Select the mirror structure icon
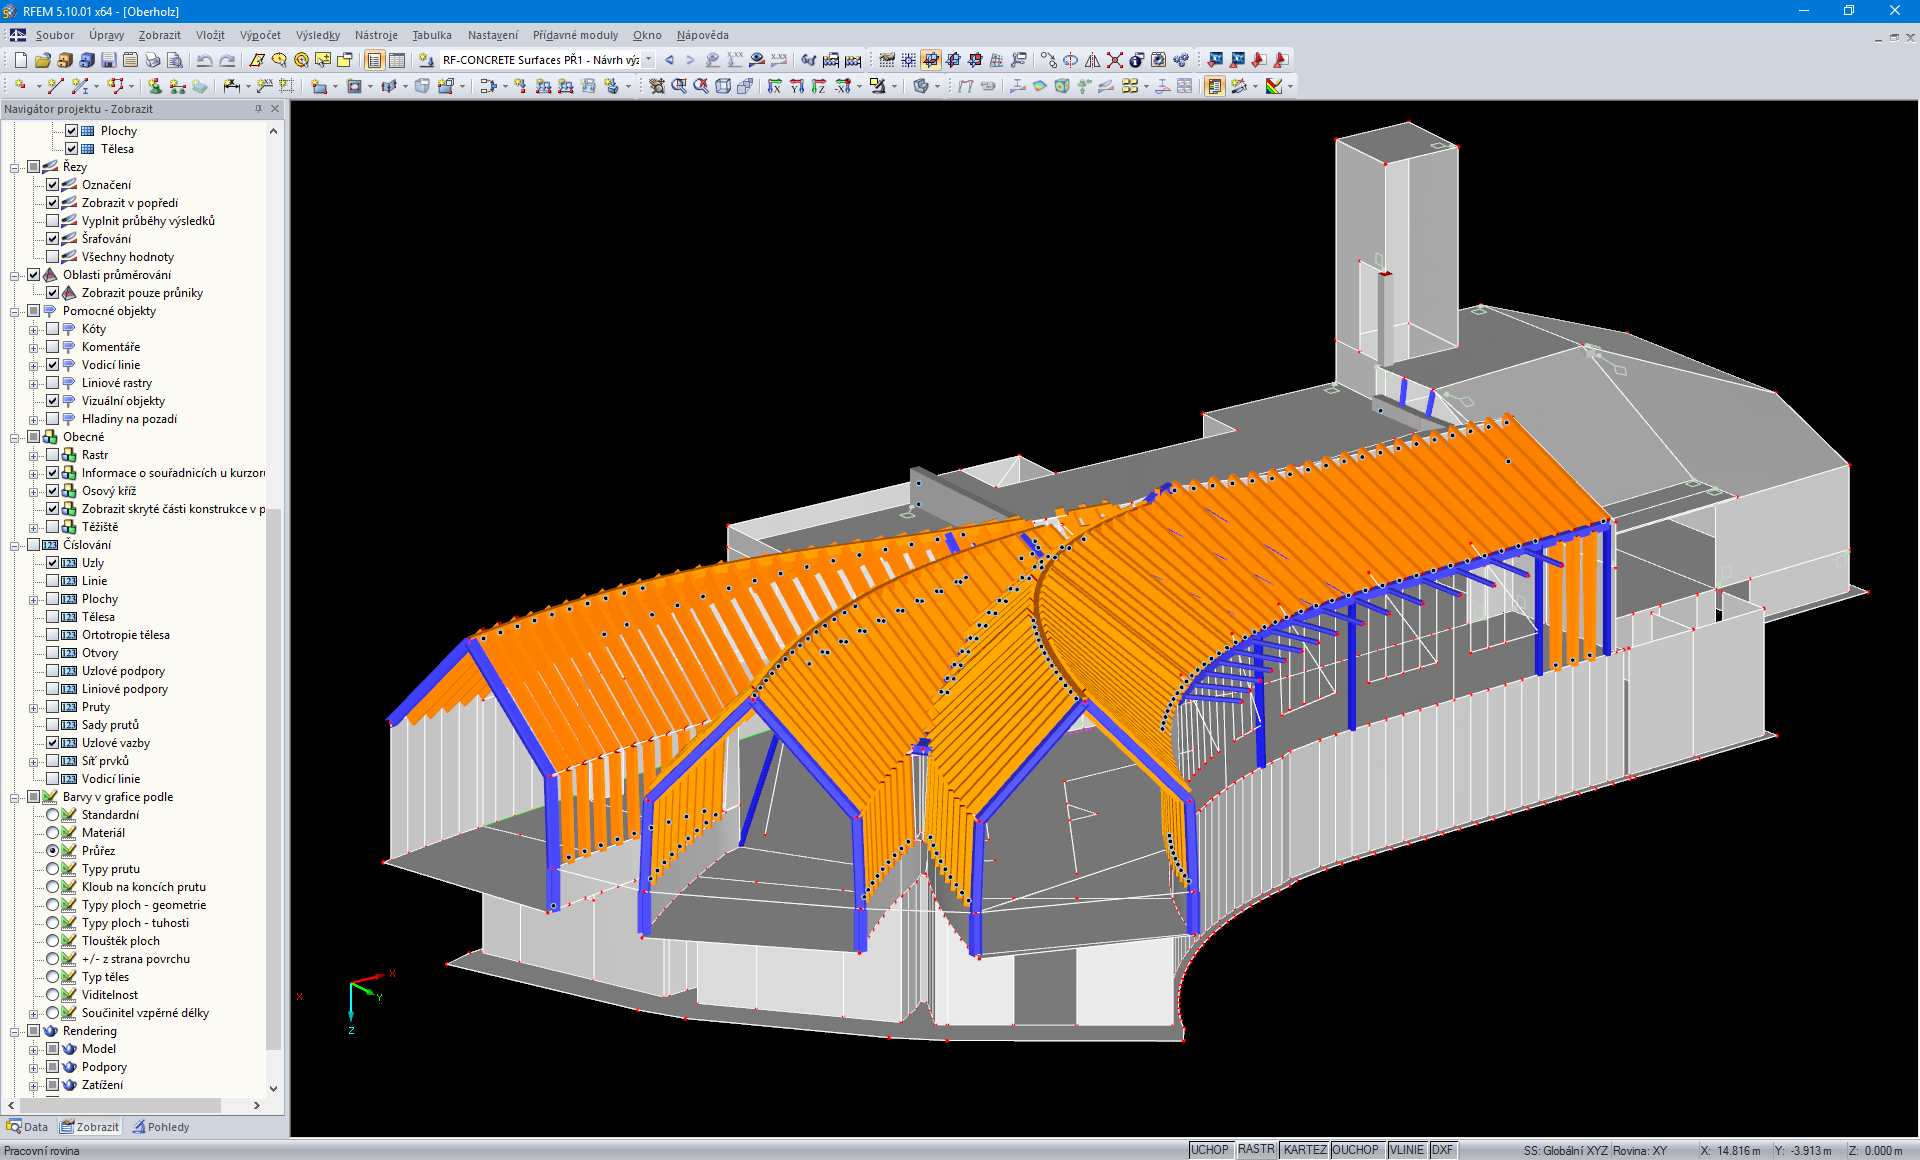The image size is (1920, 1160). coord(1092,60)
